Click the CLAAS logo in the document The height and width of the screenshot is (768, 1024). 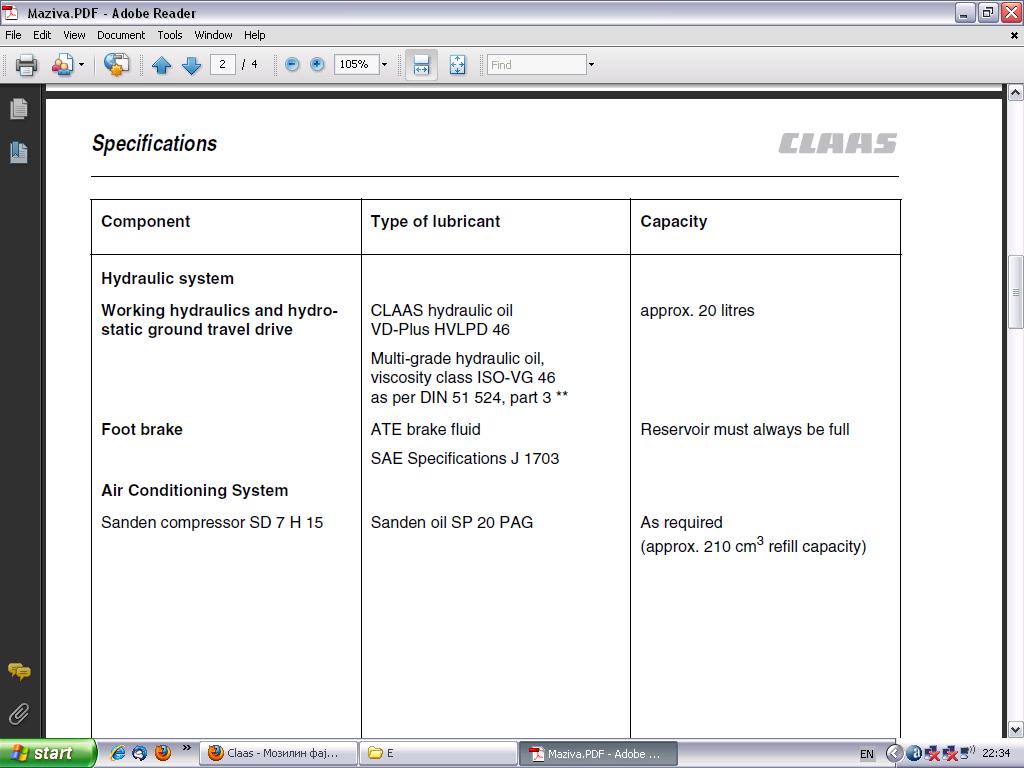coord(838,143)
